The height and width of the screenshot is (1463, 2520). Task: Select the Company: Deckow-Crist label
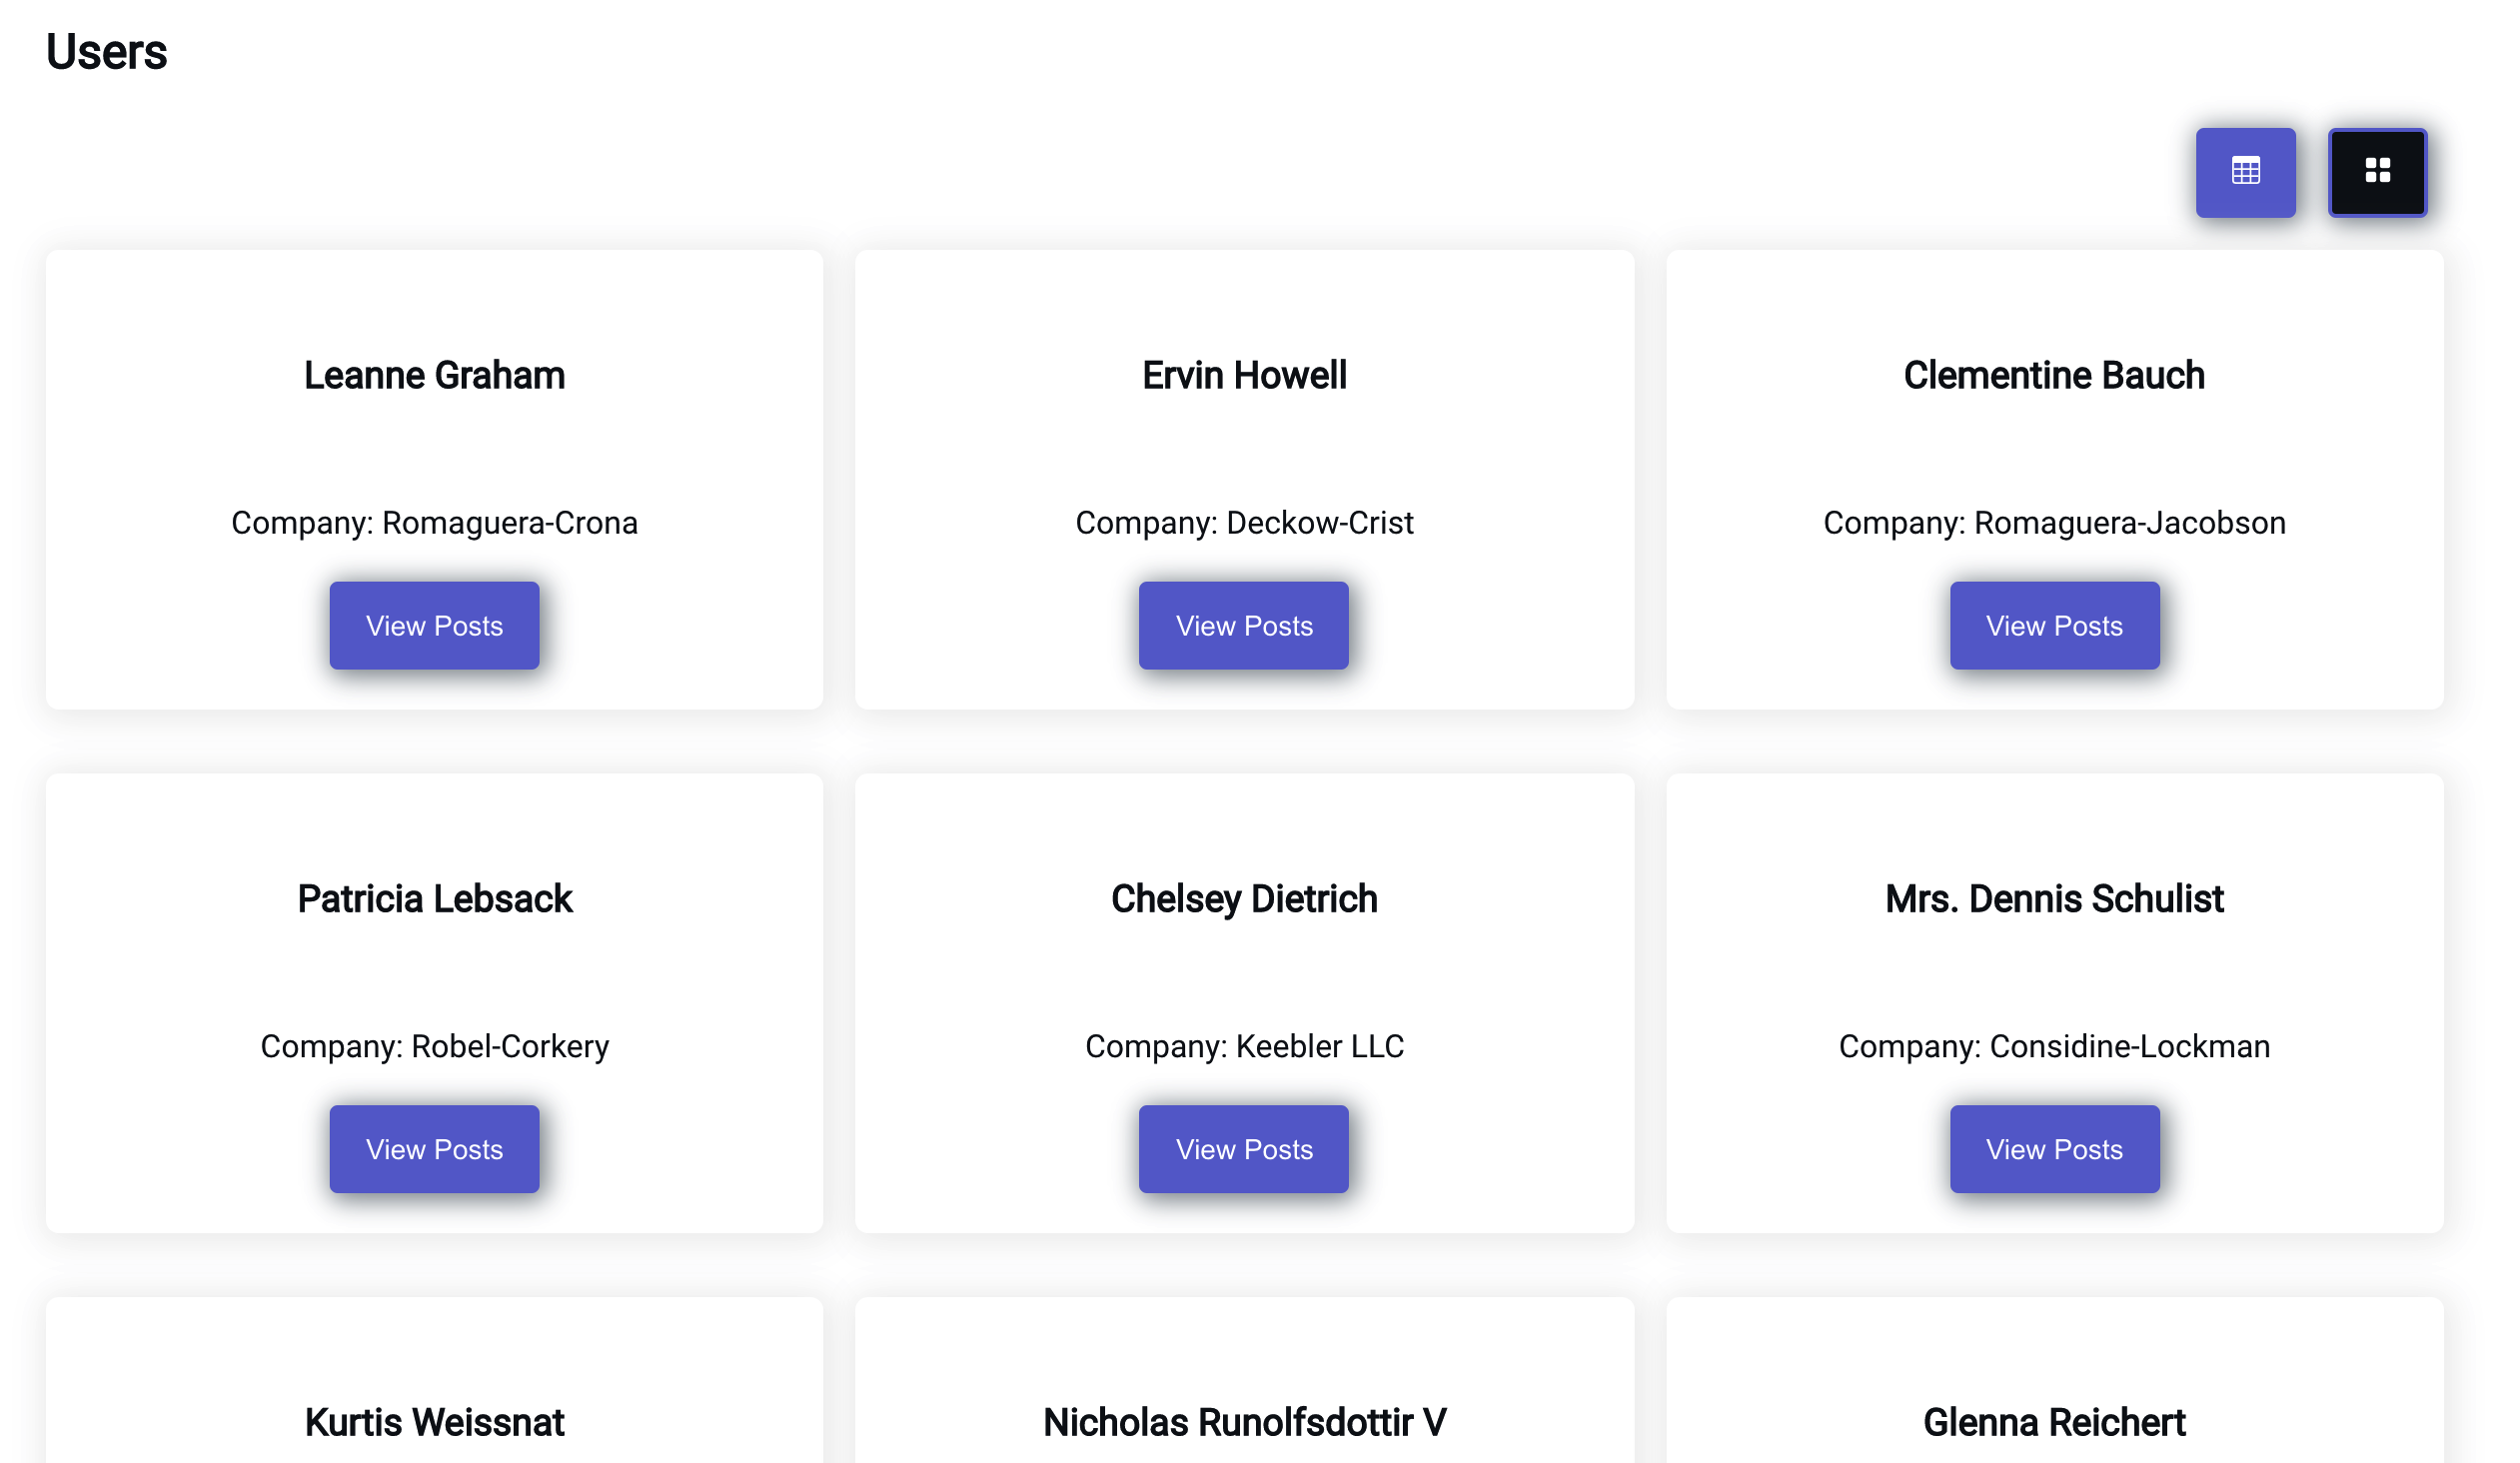click(x=1244, y=523)
